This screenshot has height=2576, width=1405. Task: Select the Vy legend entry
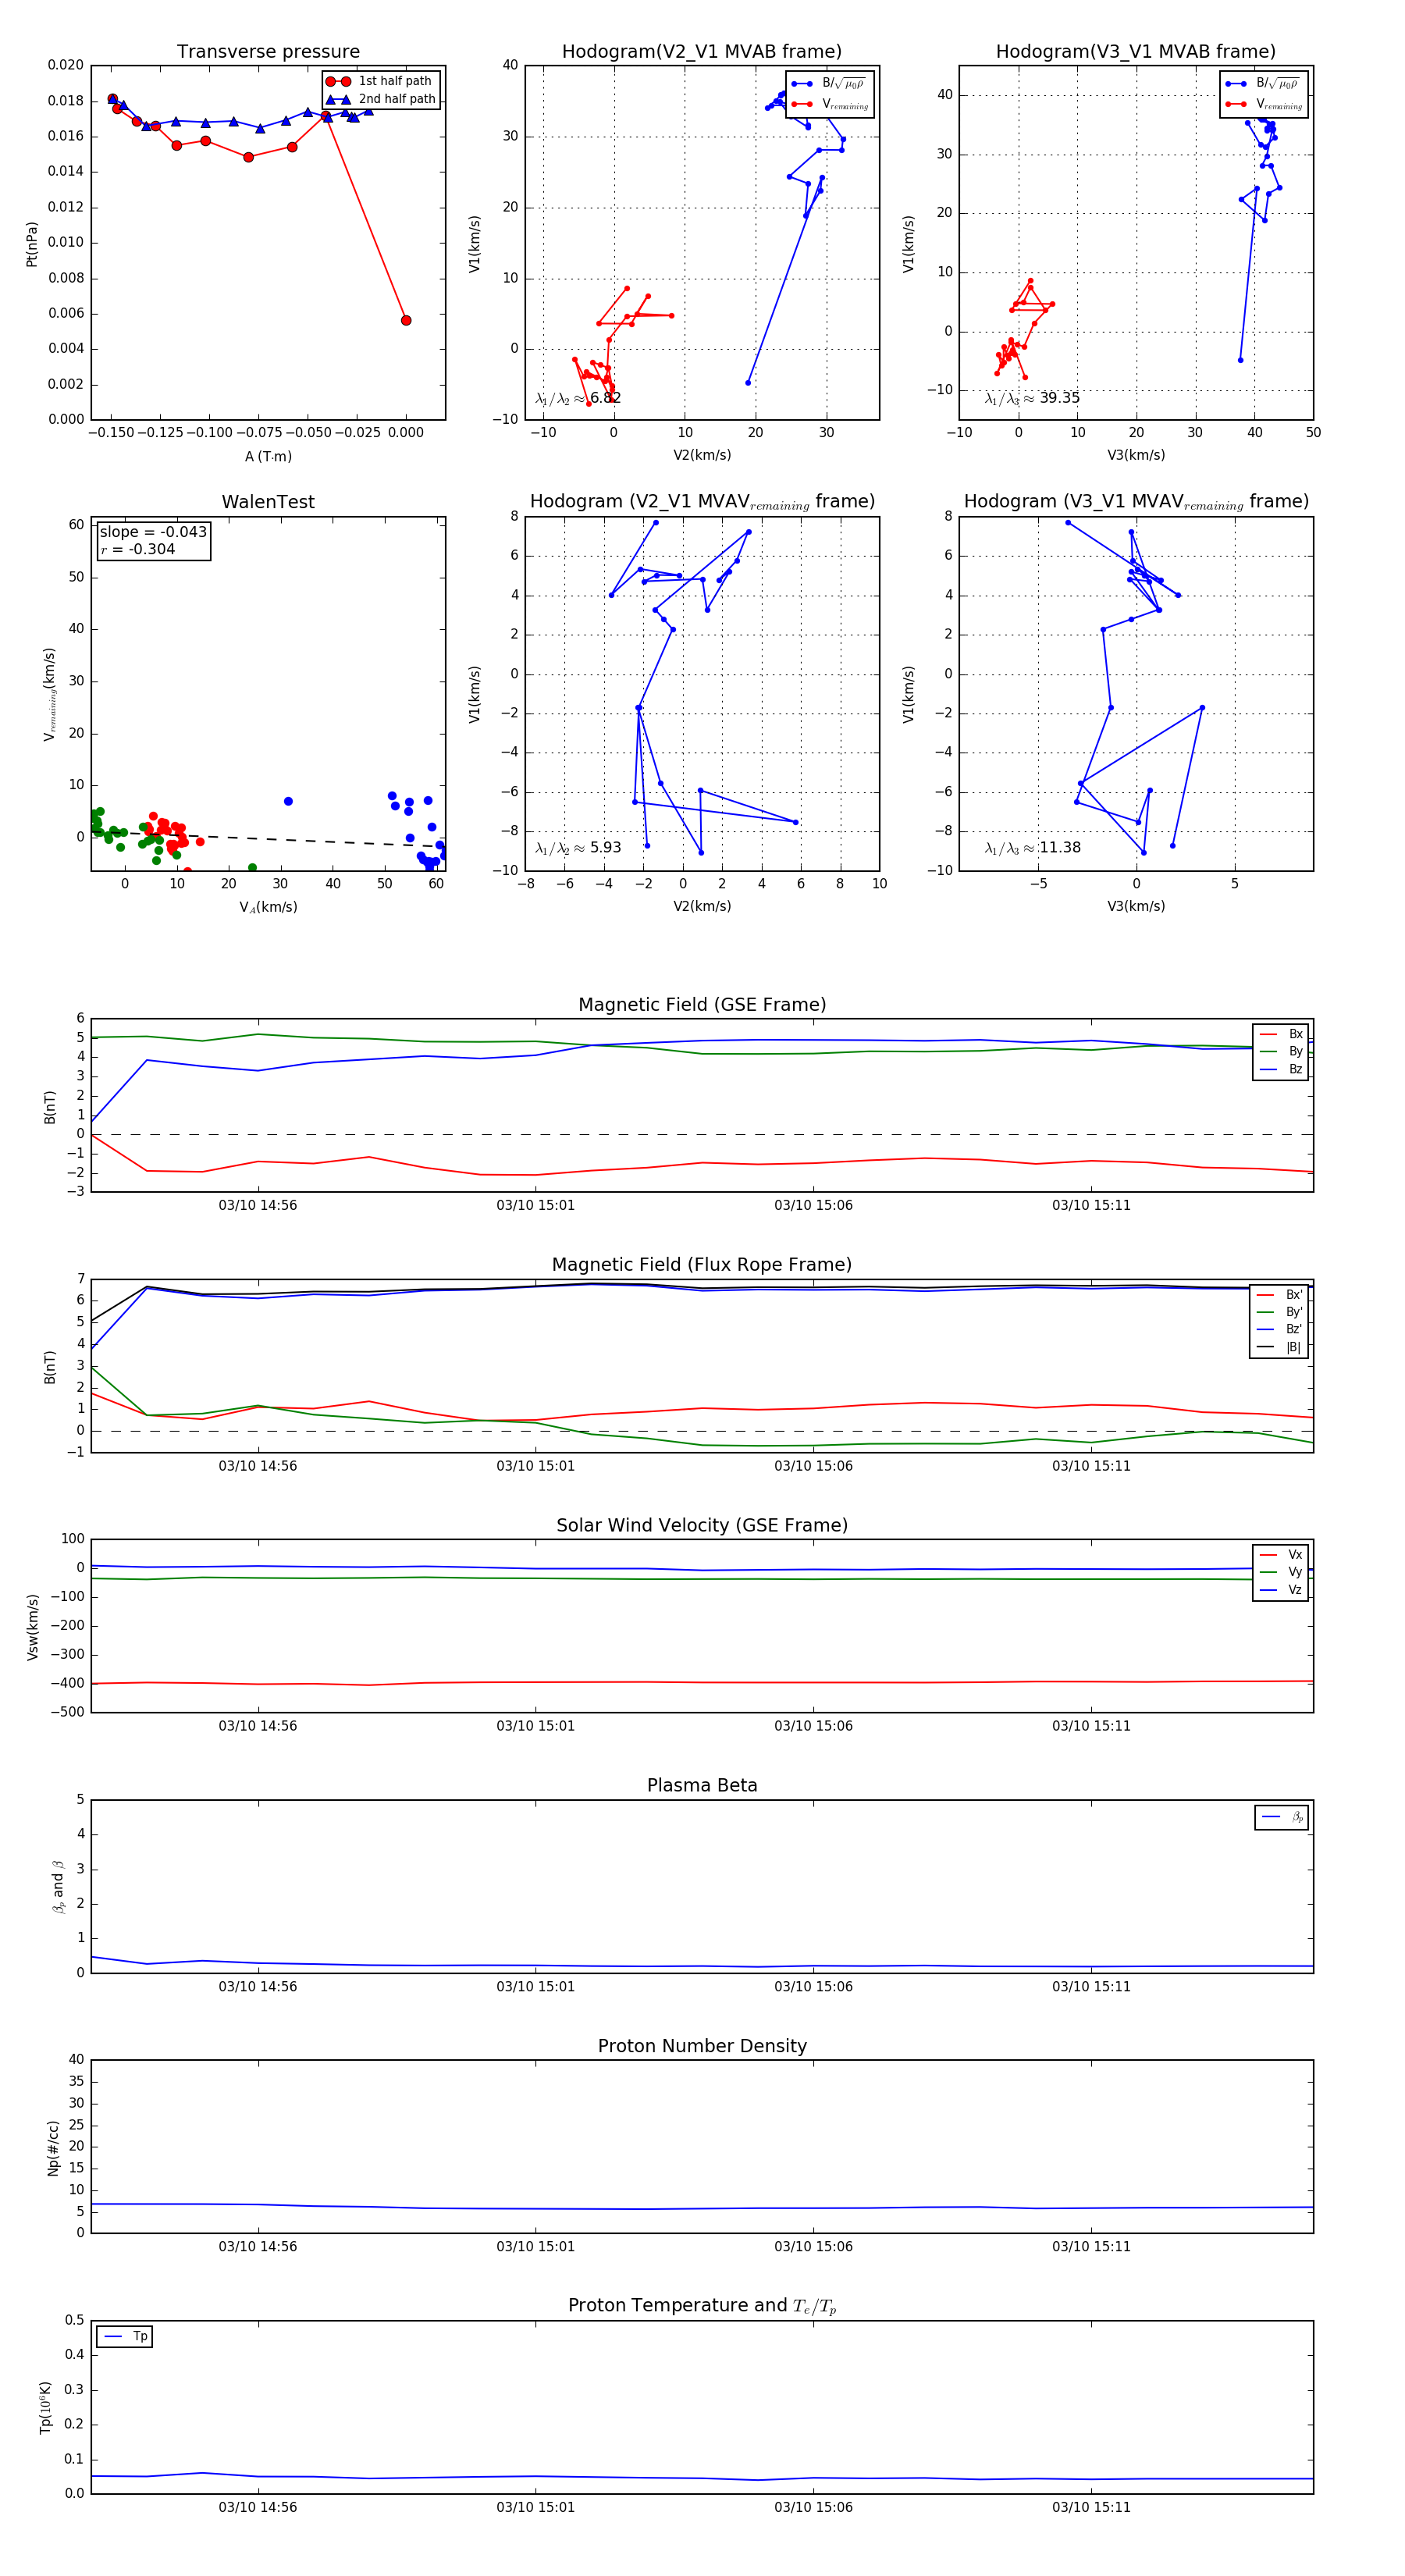tap(1282, 1572)
